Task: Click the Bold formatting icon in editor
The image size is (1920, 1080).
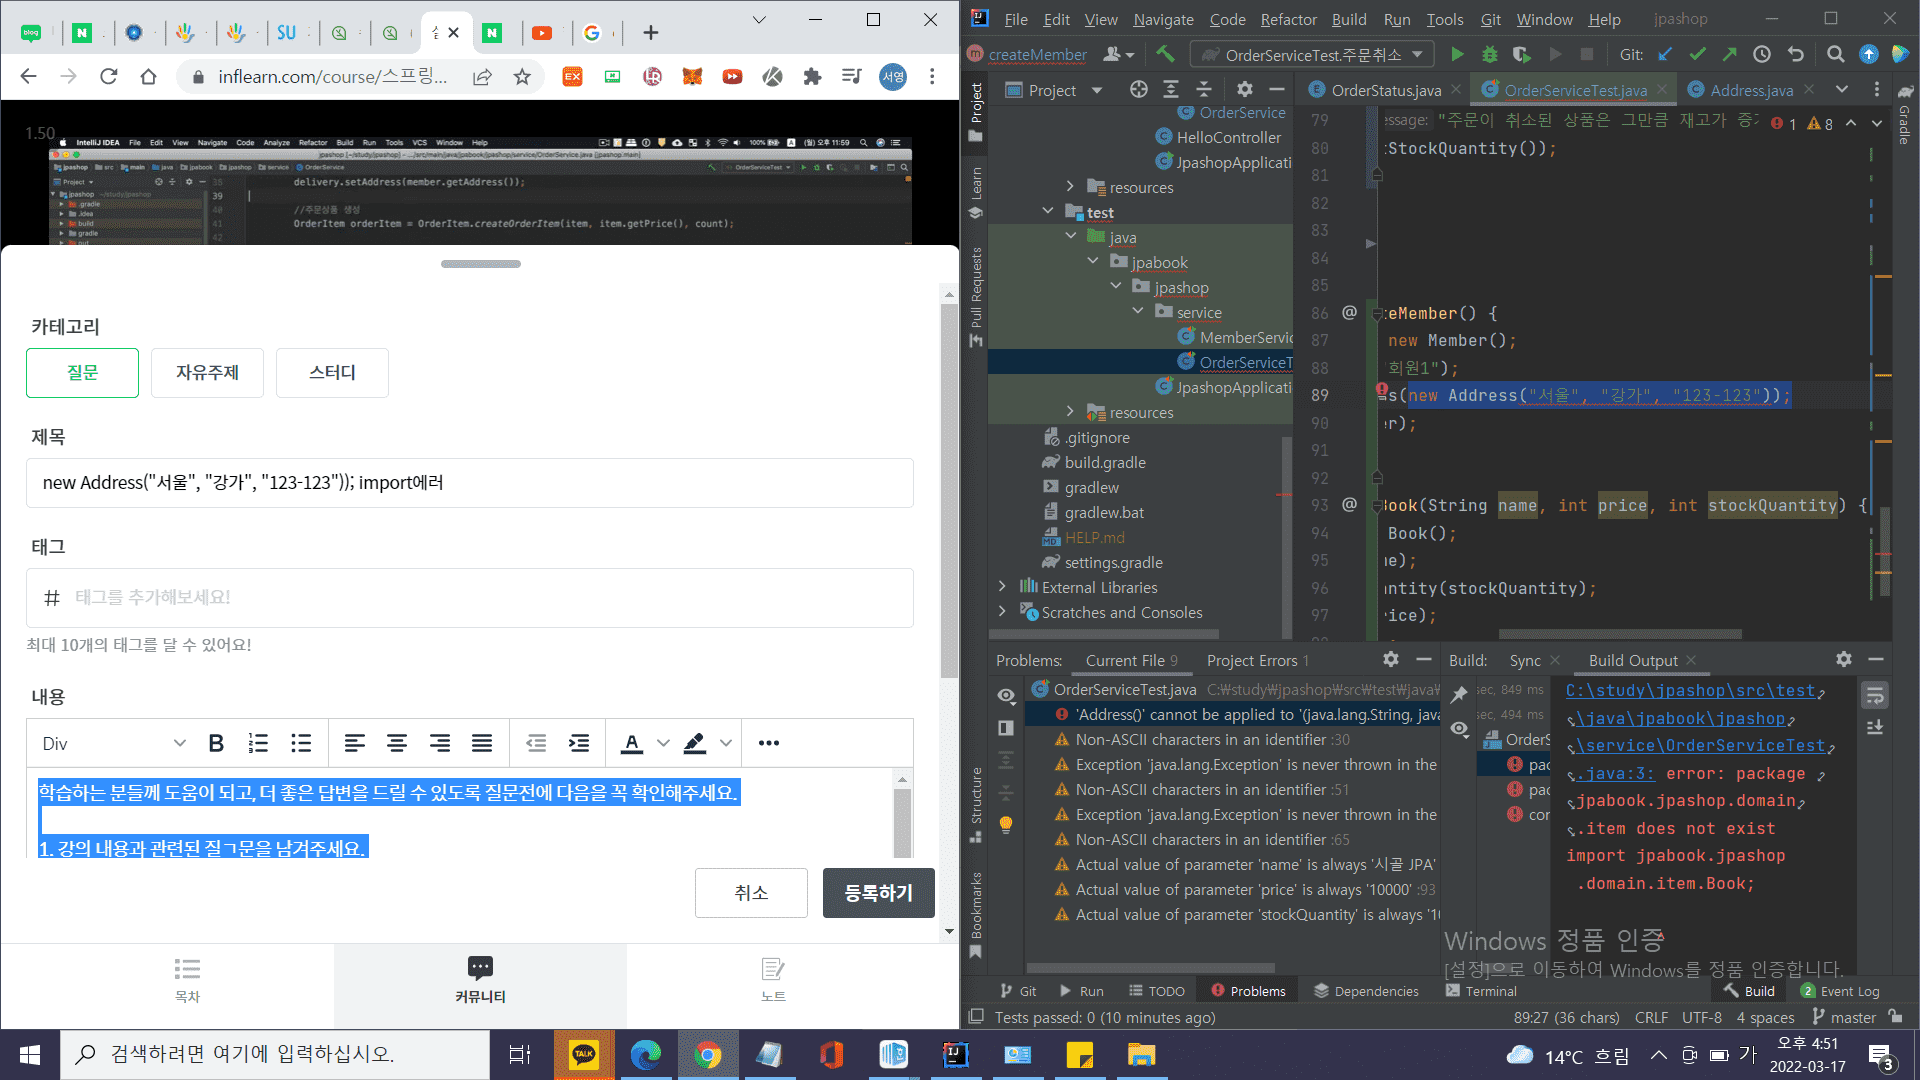Action: pyautogui.click(x=216, y=743)
